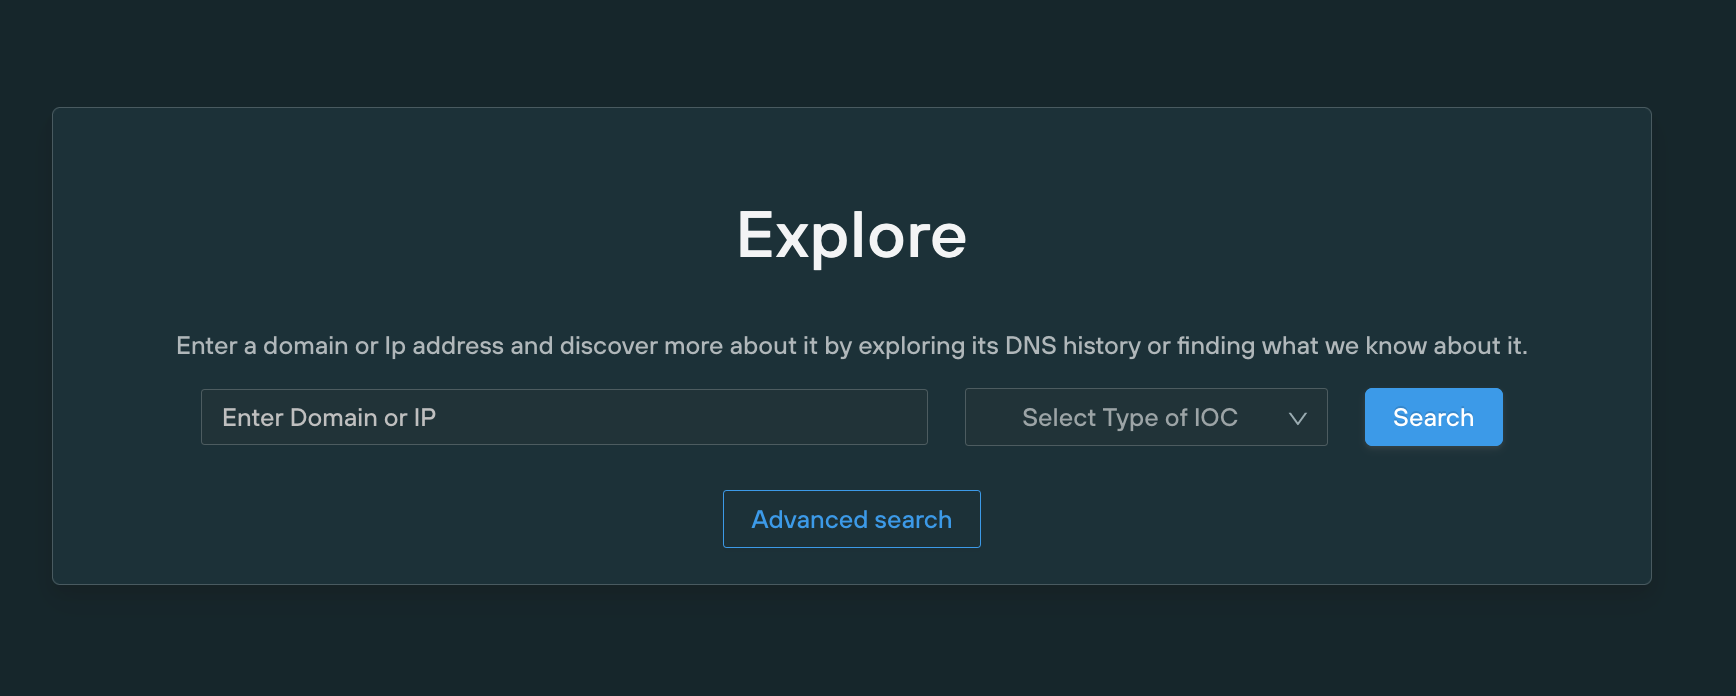This screenshot has height=696, width=1736.
Task: Click the description sentence below Explore
Action: pos(851,346)
